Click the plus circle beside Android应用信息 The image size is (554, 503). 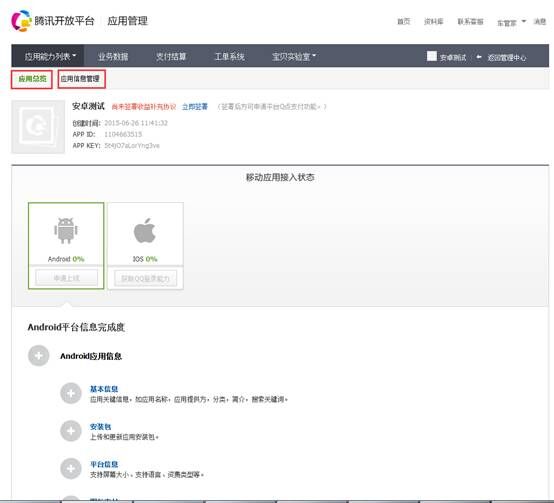click(39, 355)
